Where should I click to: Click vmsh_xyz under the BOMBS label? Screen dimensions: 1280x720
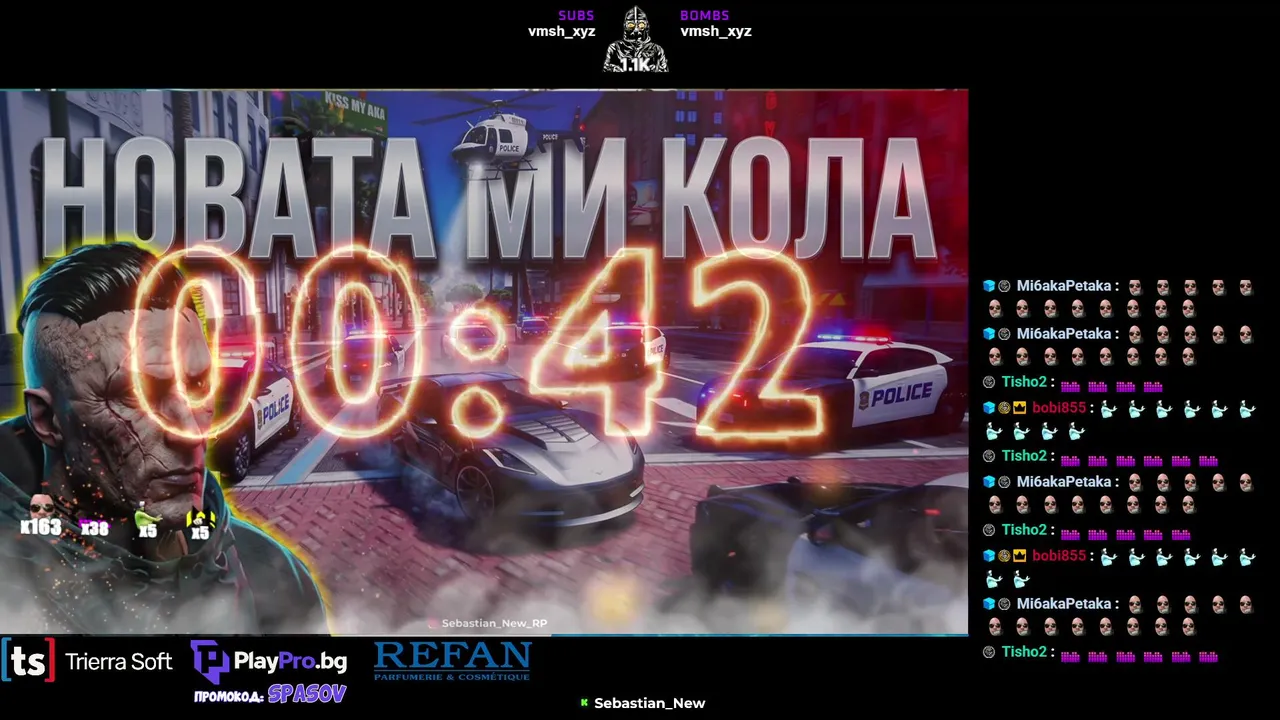pos(716,31)
